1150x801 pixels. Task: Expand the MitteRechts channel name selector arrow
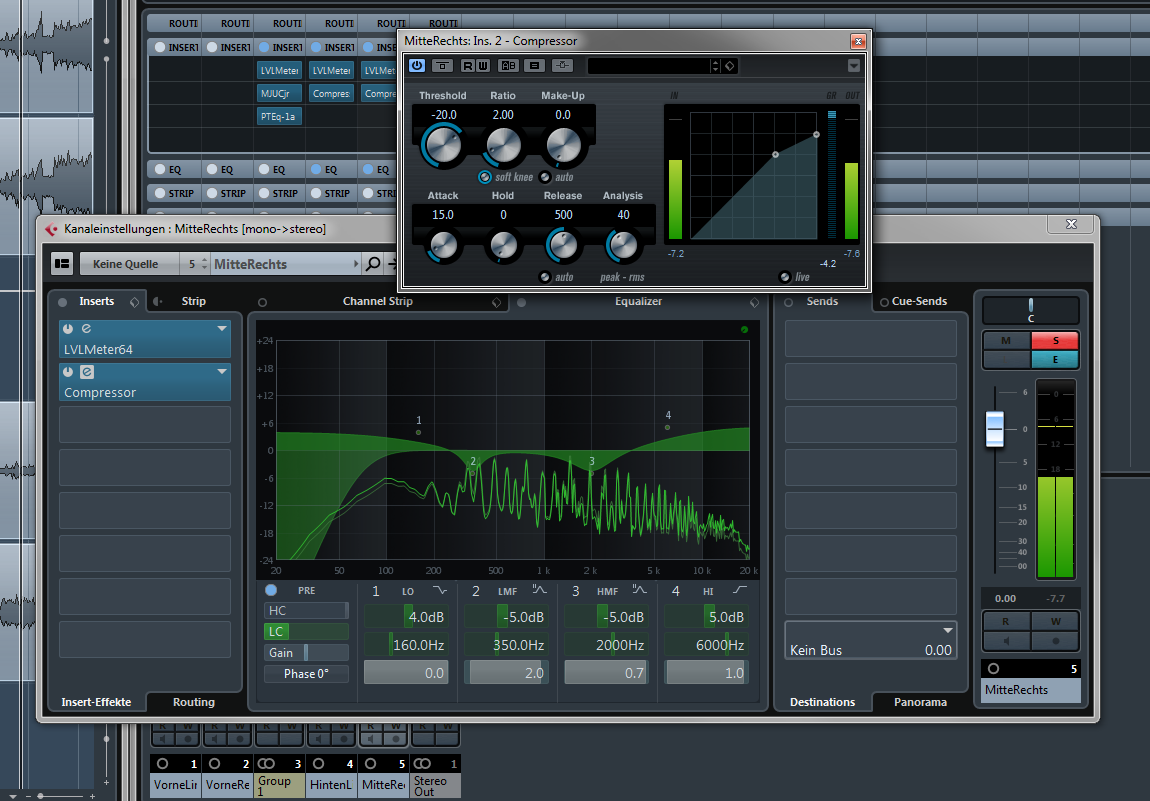click(356, 264)
